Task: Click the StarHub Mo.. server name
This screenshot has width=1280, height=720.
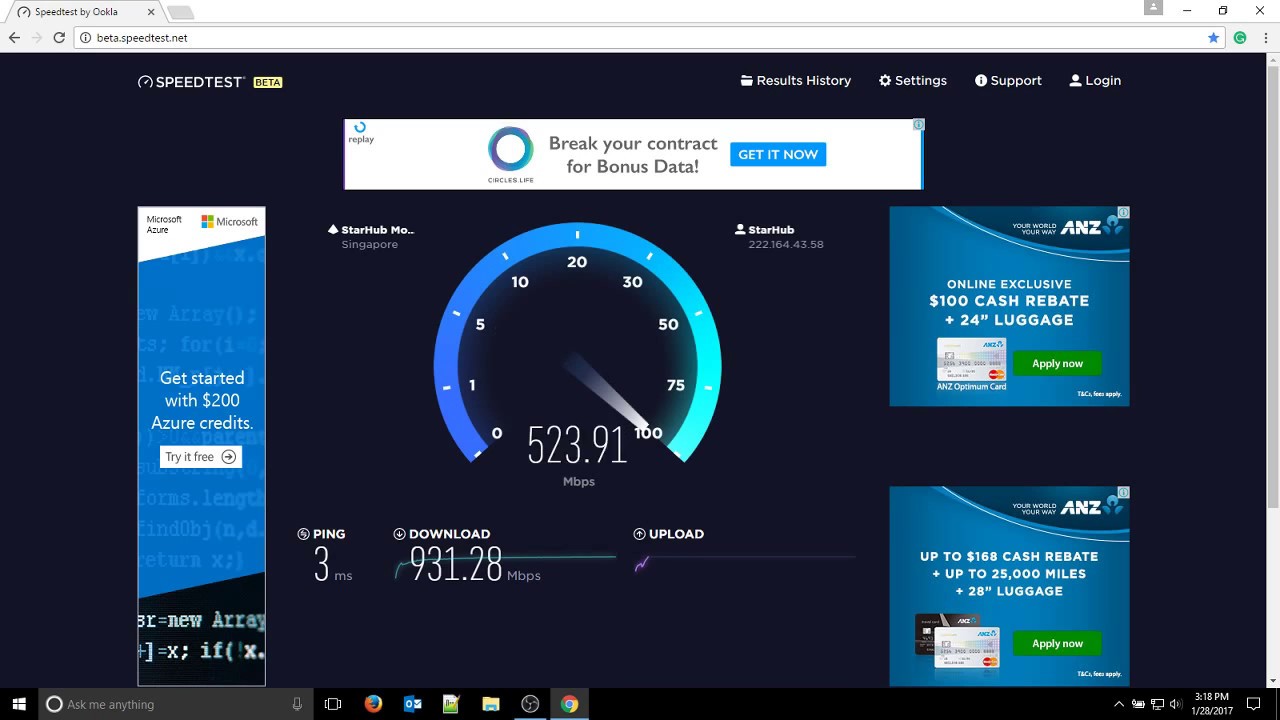Action: pos(377,230)
